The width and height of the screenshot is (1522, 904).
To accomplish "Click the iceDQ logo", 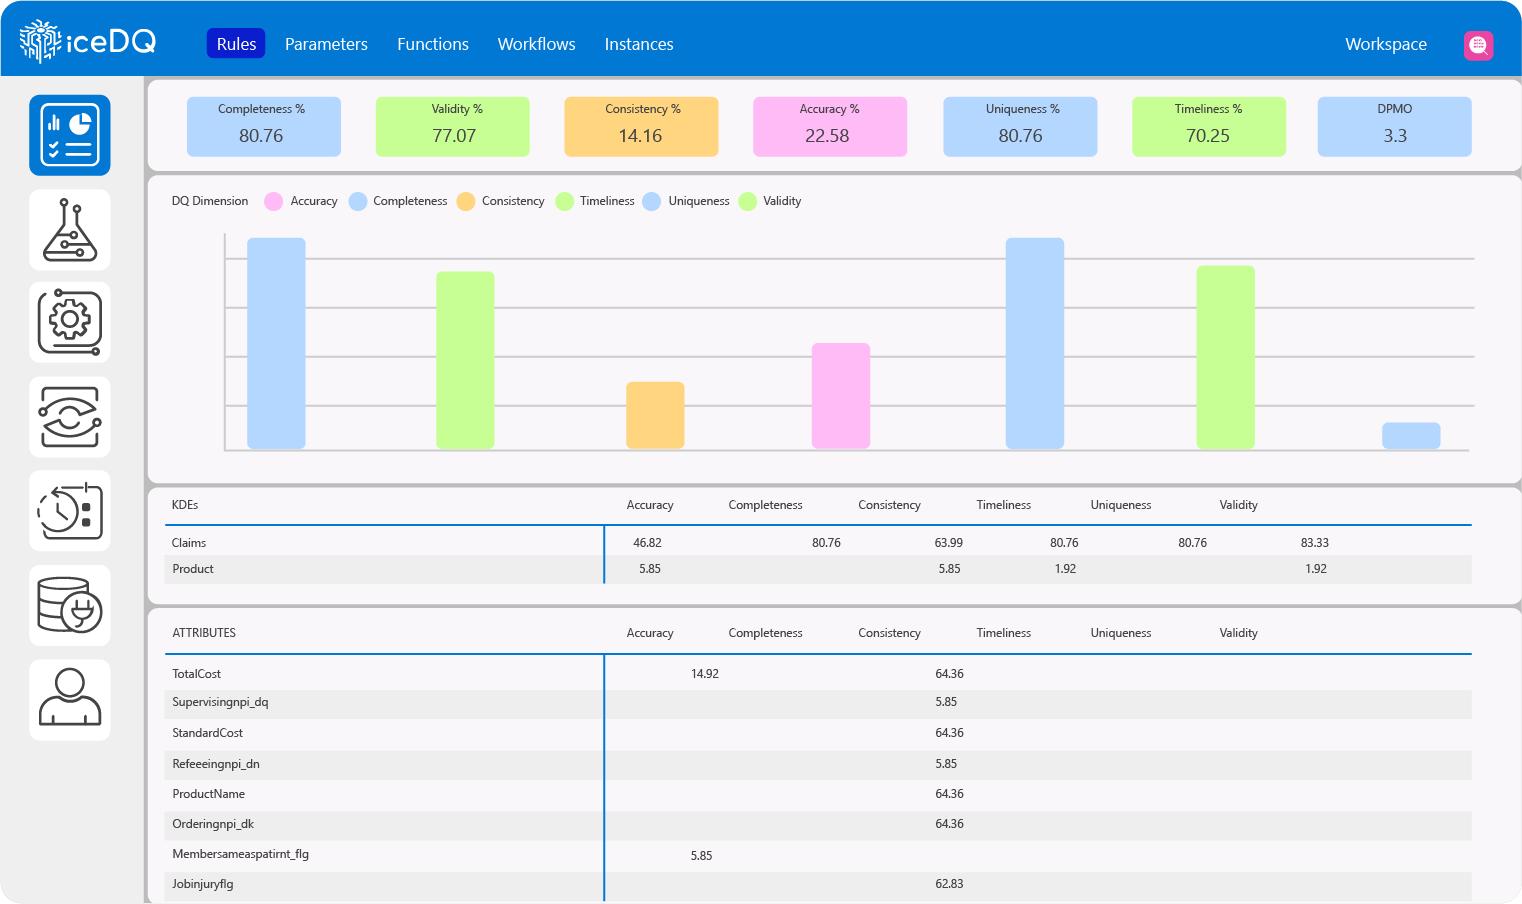I will coord(88,42).
